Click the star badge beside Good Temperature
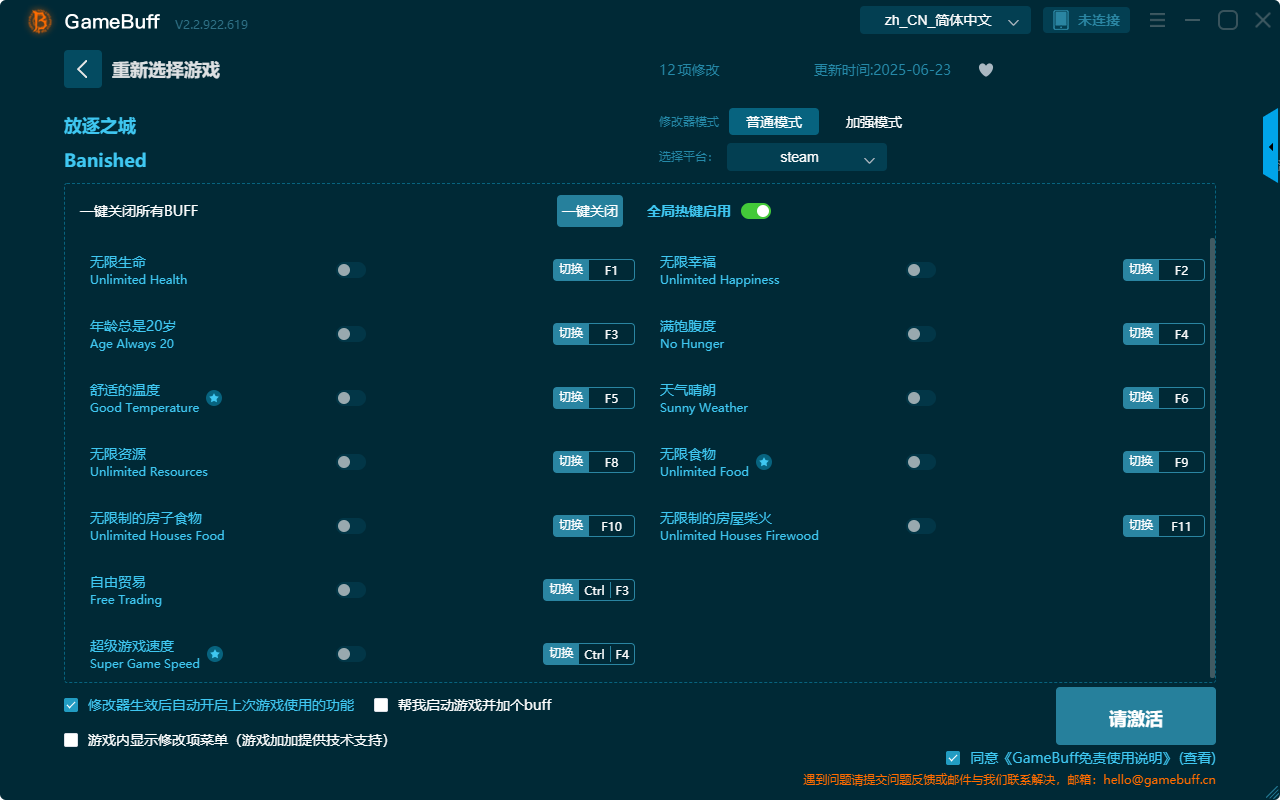This screenshot has height=800, width=1280. [x=213, y=398]
